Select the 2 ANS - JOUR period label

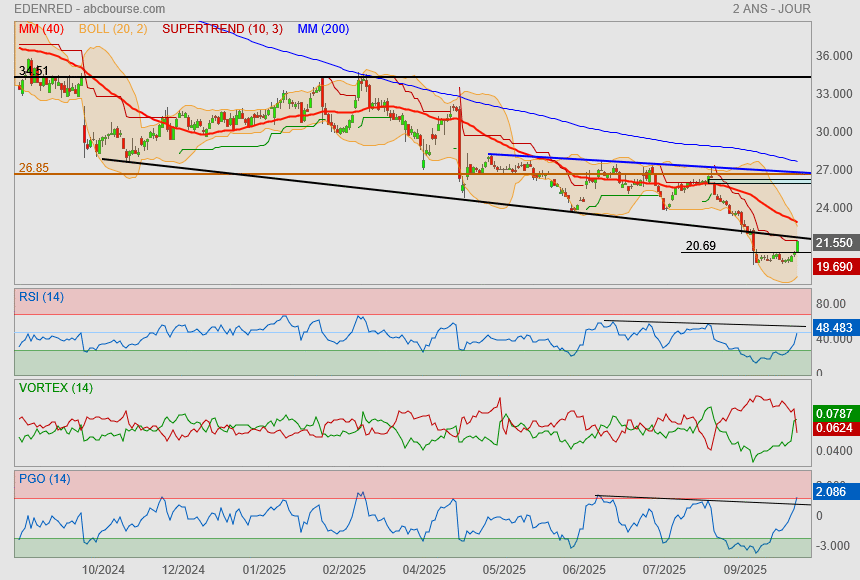pos(771,9)
